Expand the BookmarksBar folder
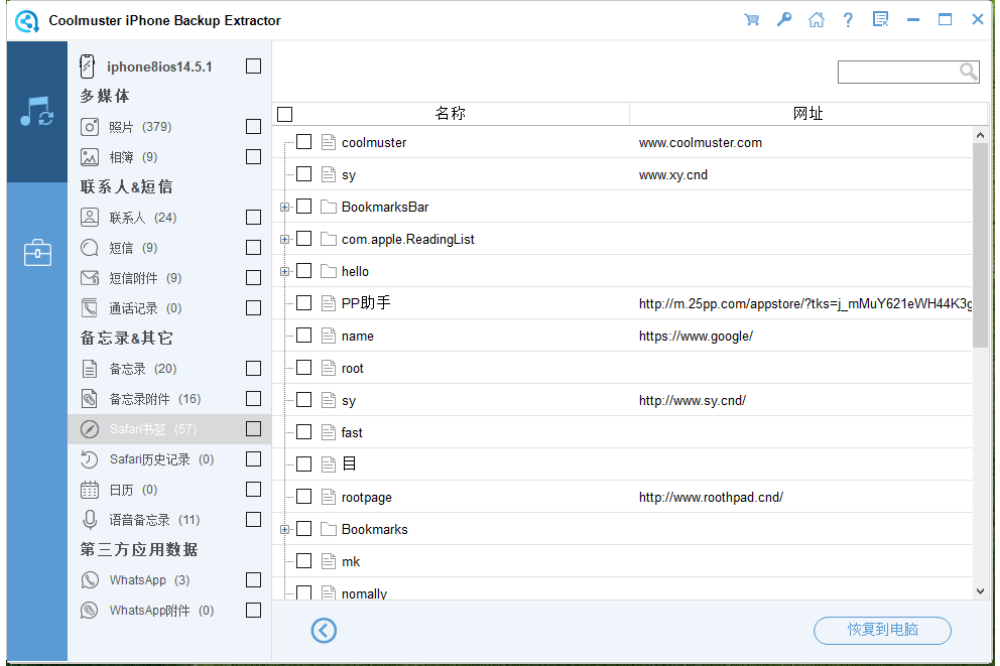 click(285, 207)
